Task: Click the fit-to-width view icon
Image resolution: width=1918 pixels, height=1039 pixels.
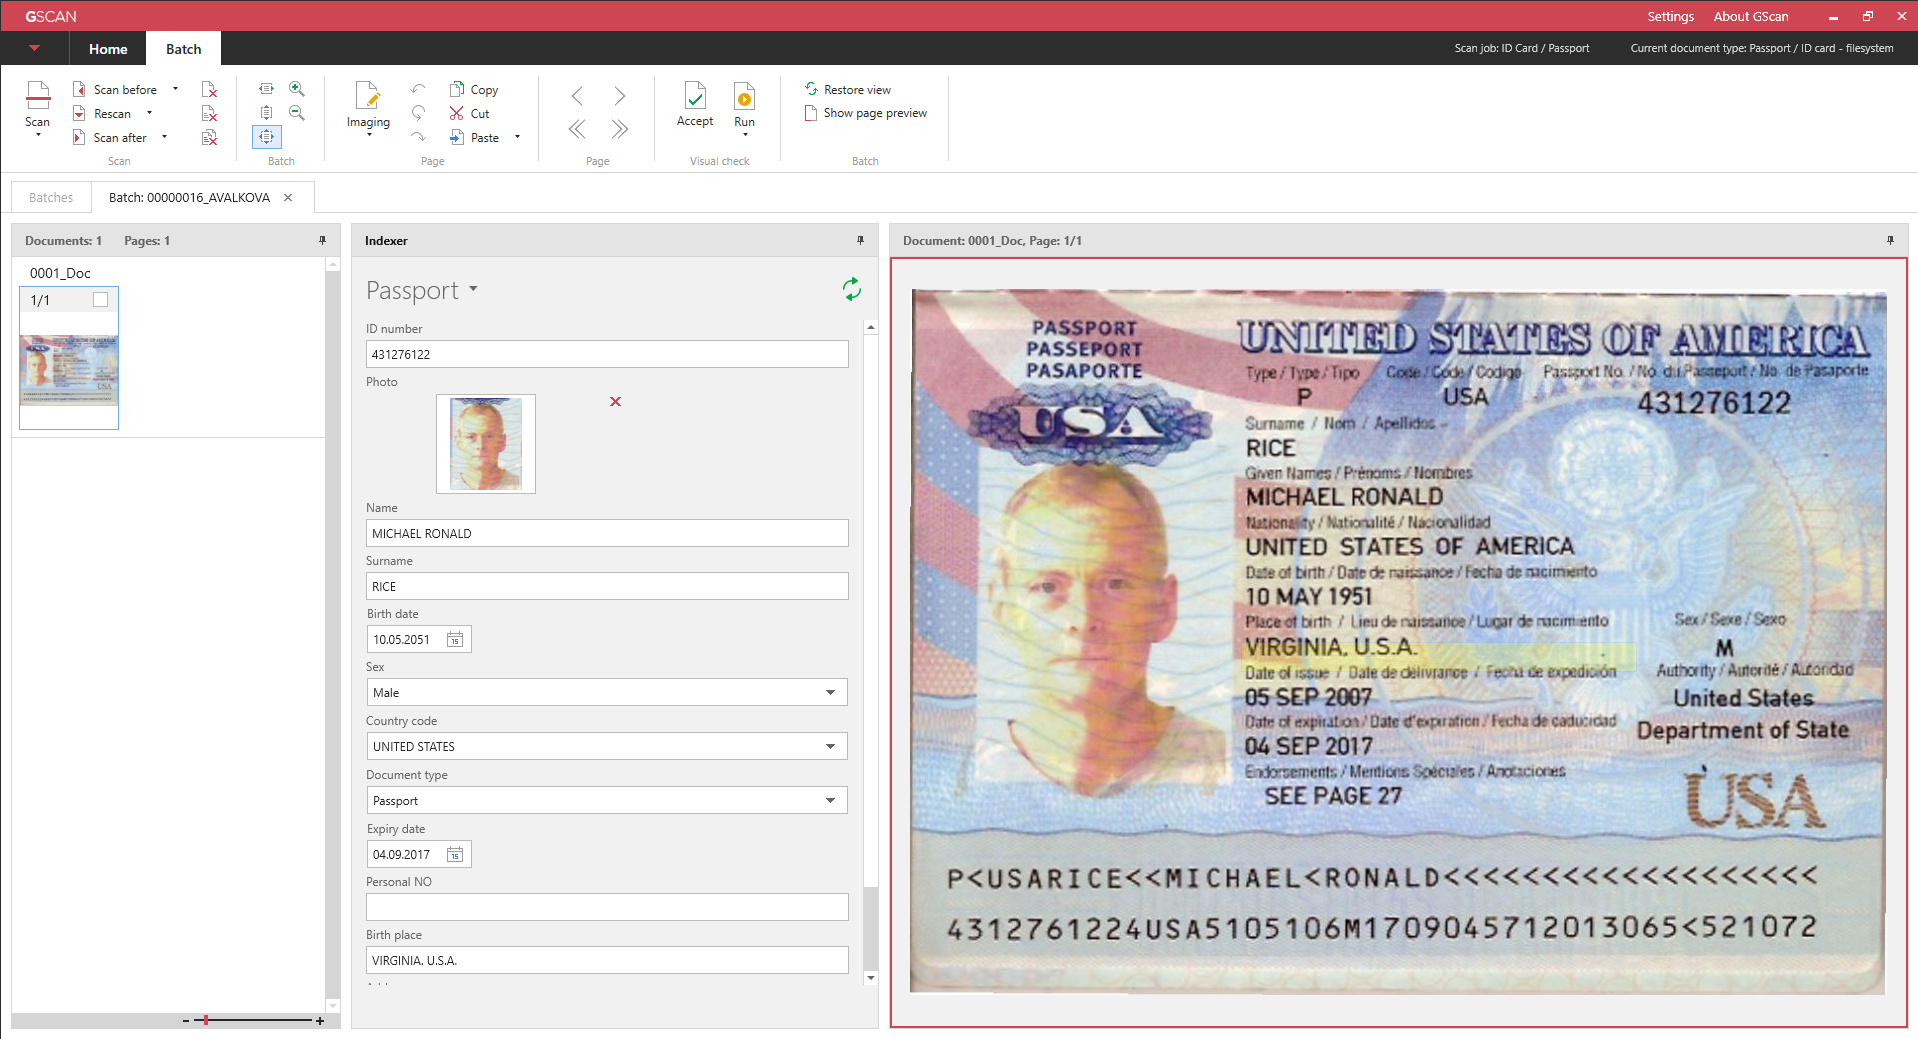Action: pos(266,89)
